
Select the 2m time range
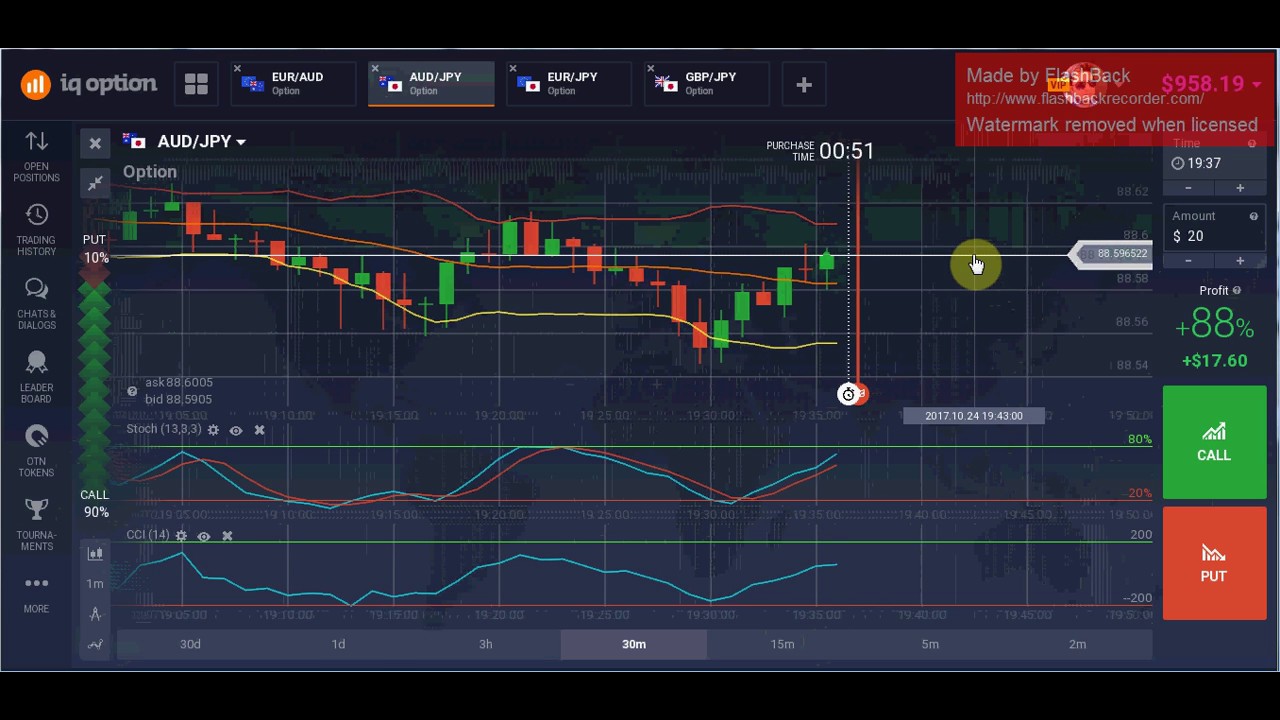(1077, 644)
